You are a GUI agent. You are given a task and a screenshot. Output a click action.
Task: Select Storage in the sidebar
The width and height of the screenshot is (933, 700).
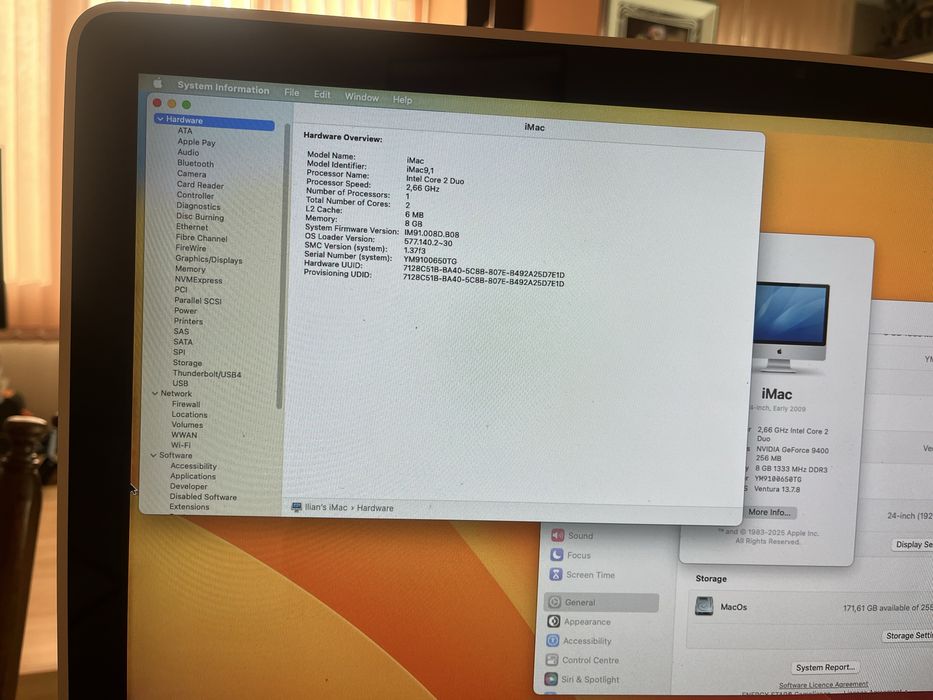pos(187,362)
